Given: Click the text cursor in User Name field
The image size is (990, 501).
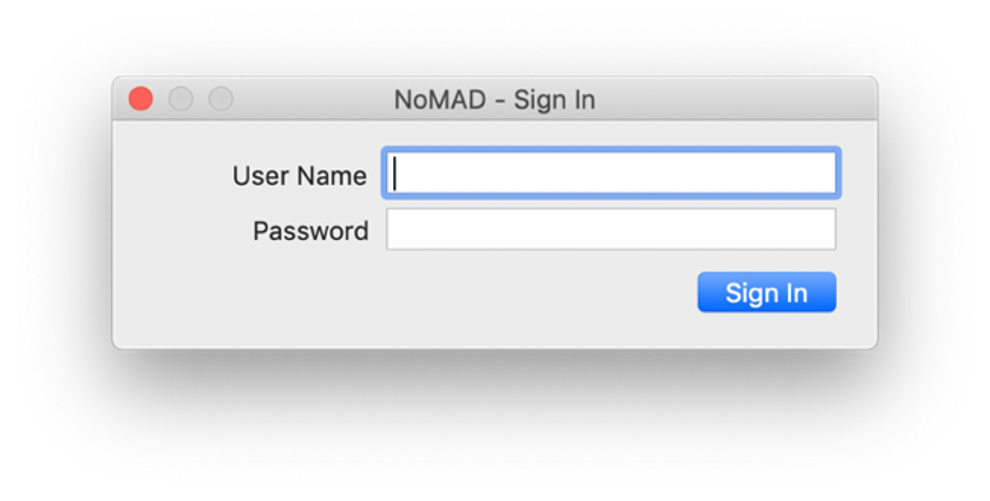Looking at the screenshot, I should point(396,174).
